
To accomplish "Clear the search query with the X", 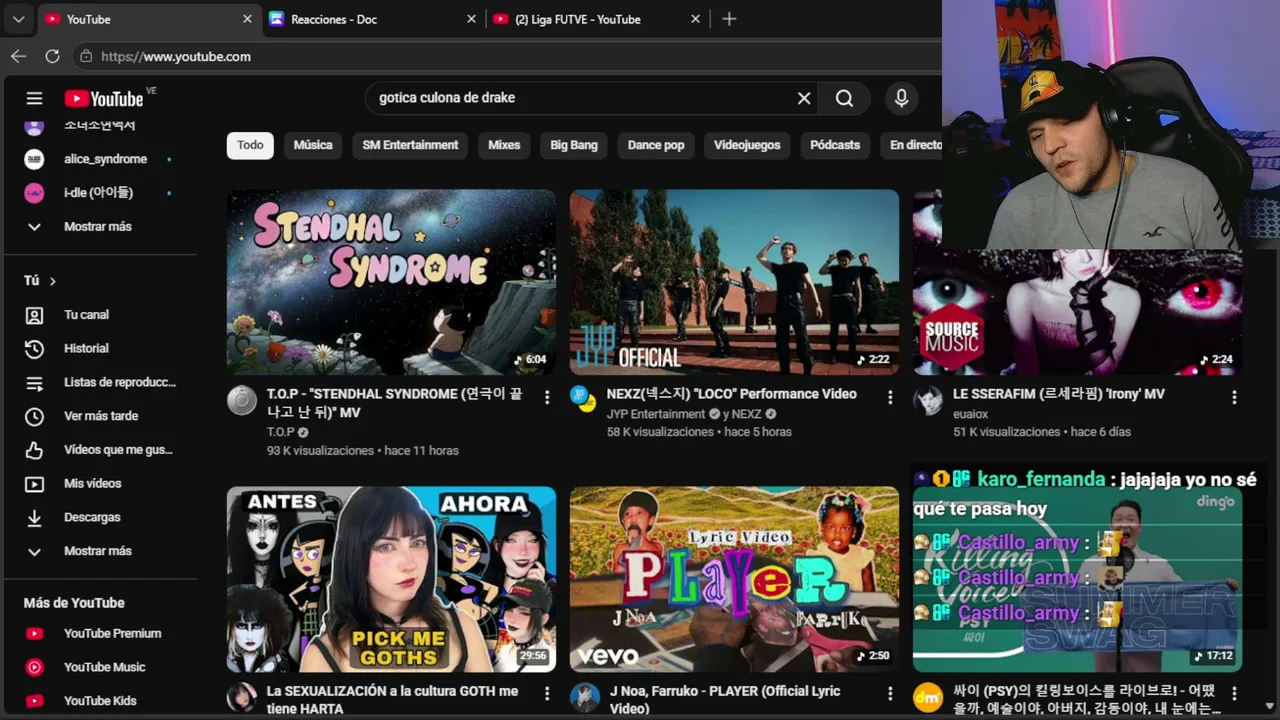I will pos(804,98).
